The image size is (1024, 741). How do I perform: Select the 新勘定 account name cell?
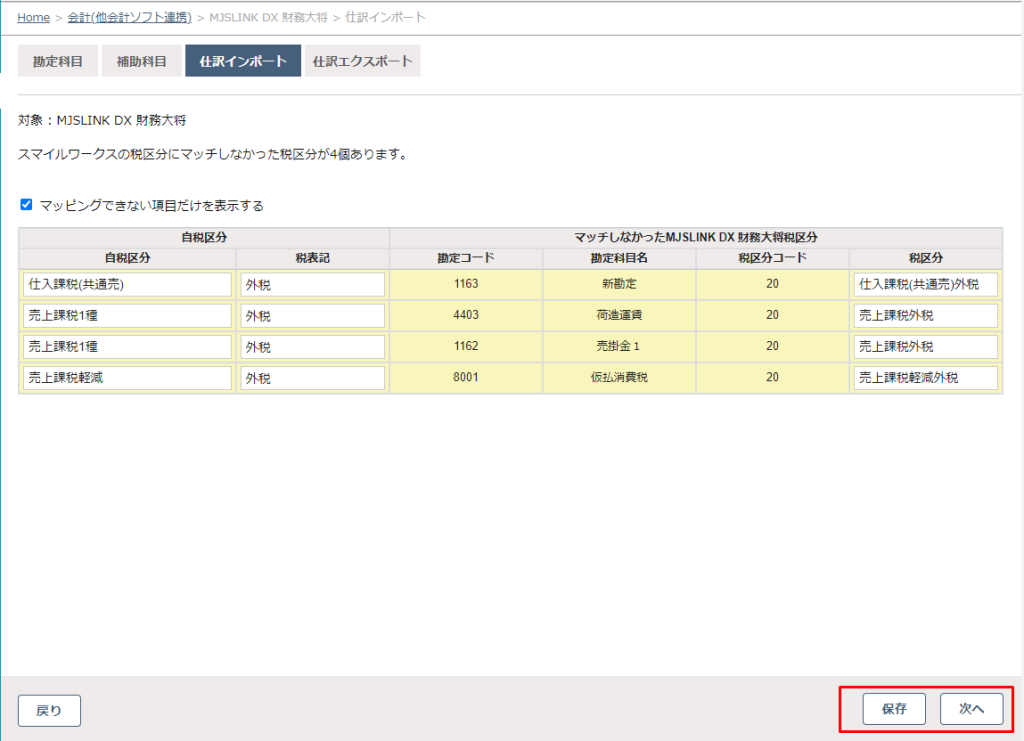[x=619, y=284]
